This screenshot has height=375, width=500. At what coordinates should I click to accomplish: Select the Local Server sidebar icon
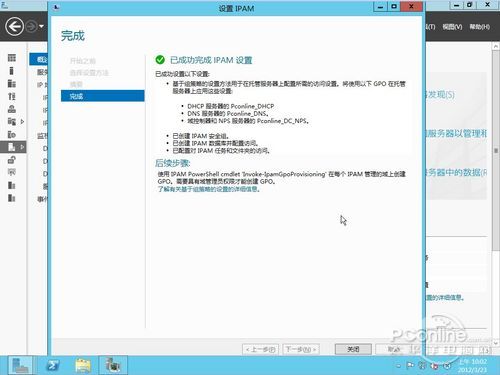point(12,71)
